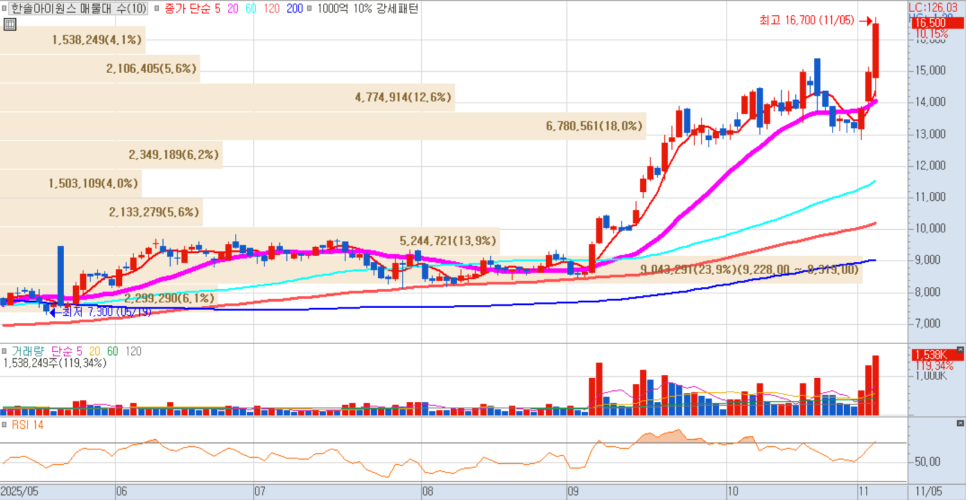Click the tallest red volume bar at far right
This screenshot has height=500, width=966.
tap(875, 385)
